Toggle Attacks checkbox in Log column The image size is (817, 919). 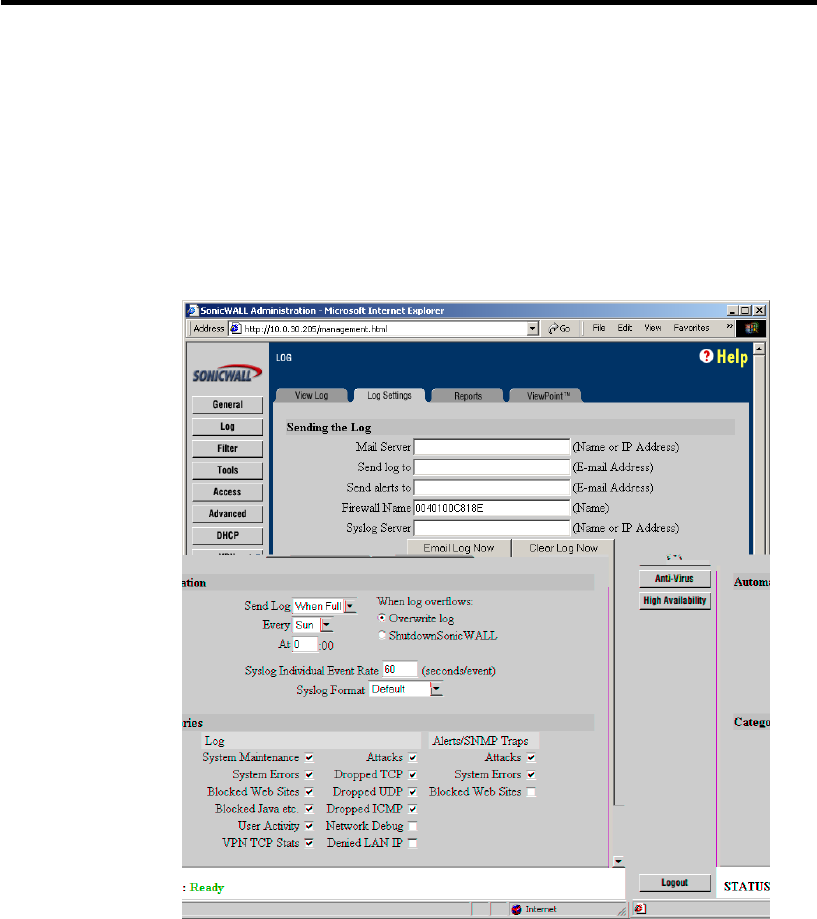click(x=413, y=757)
